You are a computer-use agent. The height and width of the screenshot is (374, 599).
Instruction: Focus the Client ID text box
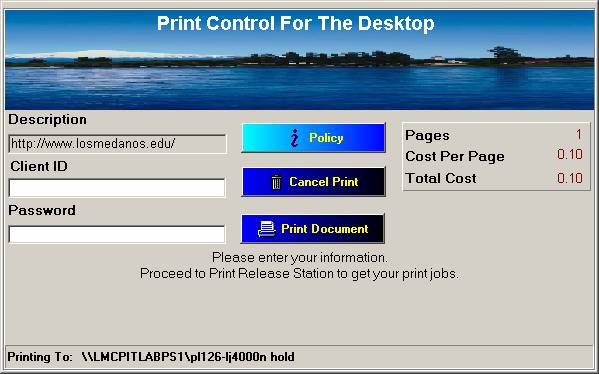tap(117, 188)
